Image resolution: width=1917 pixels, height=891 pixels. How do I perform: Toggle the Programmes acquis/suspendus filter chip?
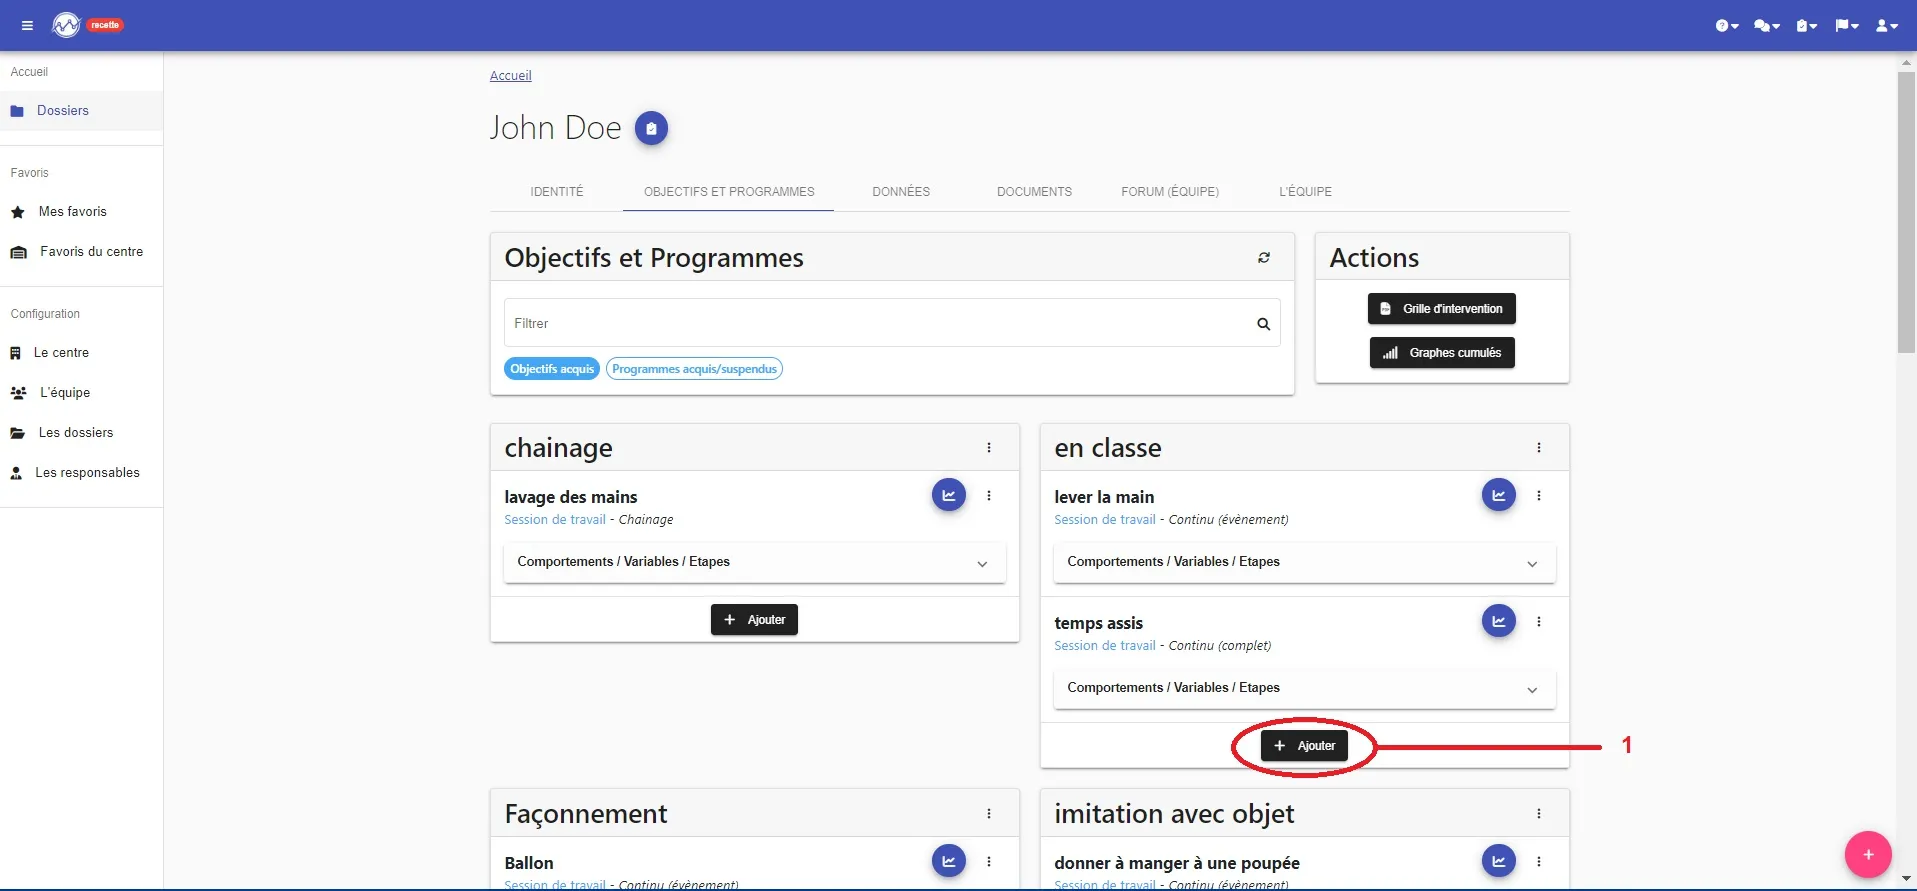(x=694, y=369)
